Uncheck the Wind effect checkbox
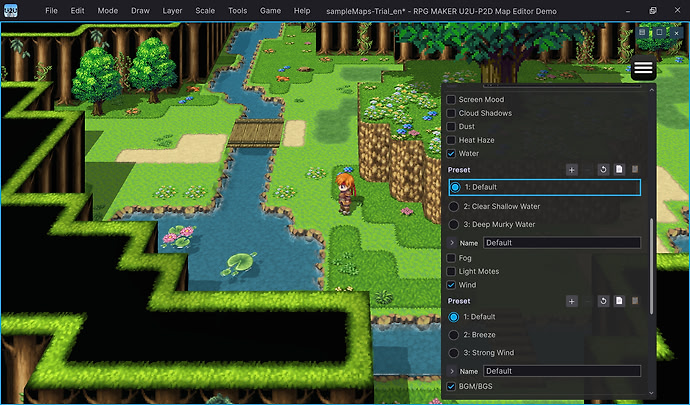 (x=451, y=285)
